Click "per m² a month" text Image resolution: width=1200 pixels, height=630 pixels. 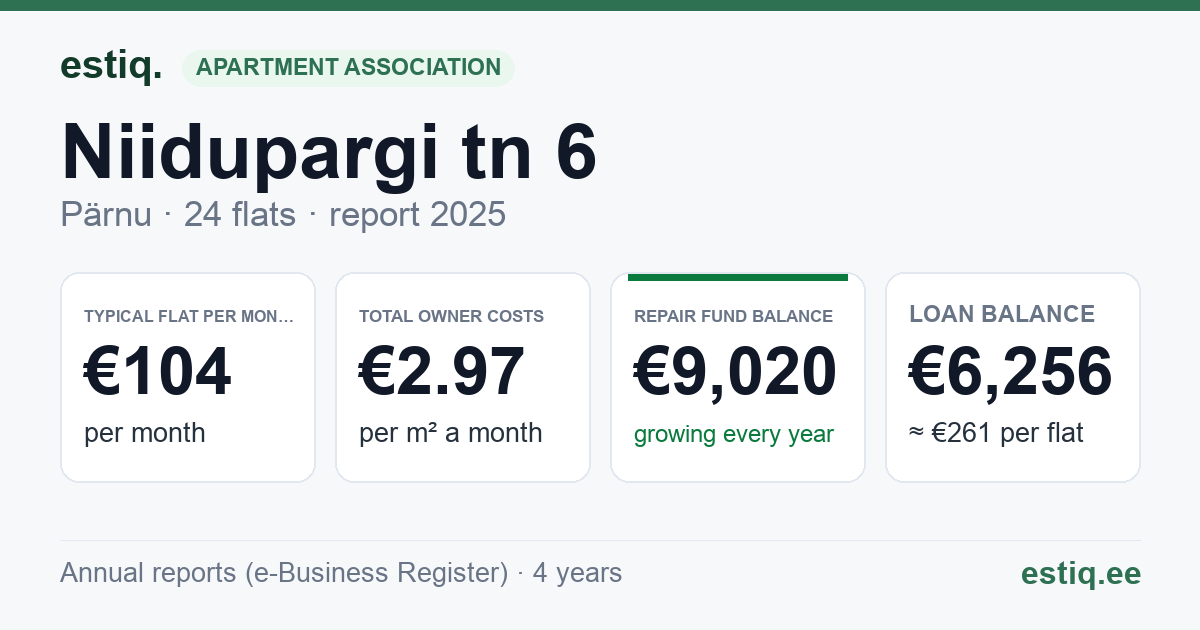tap(451, 433)
